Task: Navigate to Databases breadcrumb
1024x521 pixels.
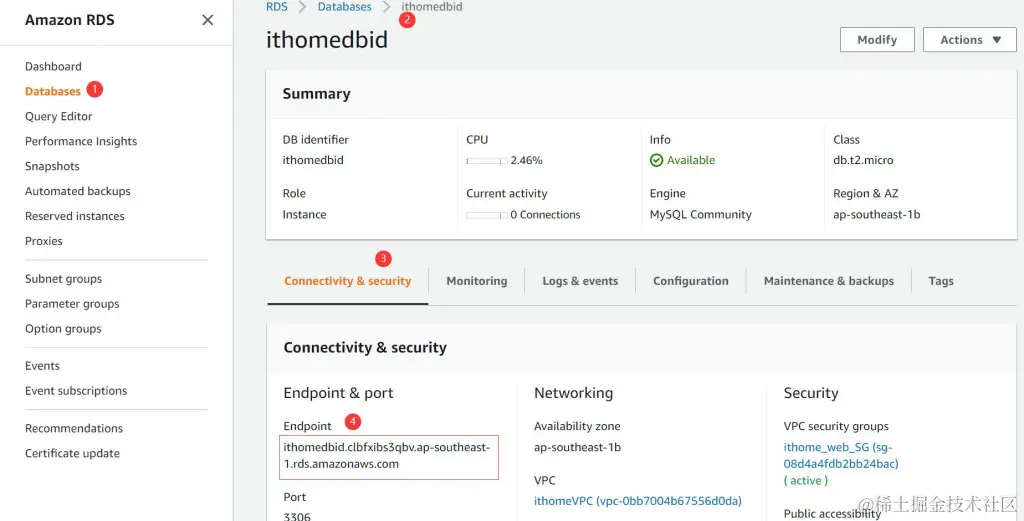Action: [344, 7]
